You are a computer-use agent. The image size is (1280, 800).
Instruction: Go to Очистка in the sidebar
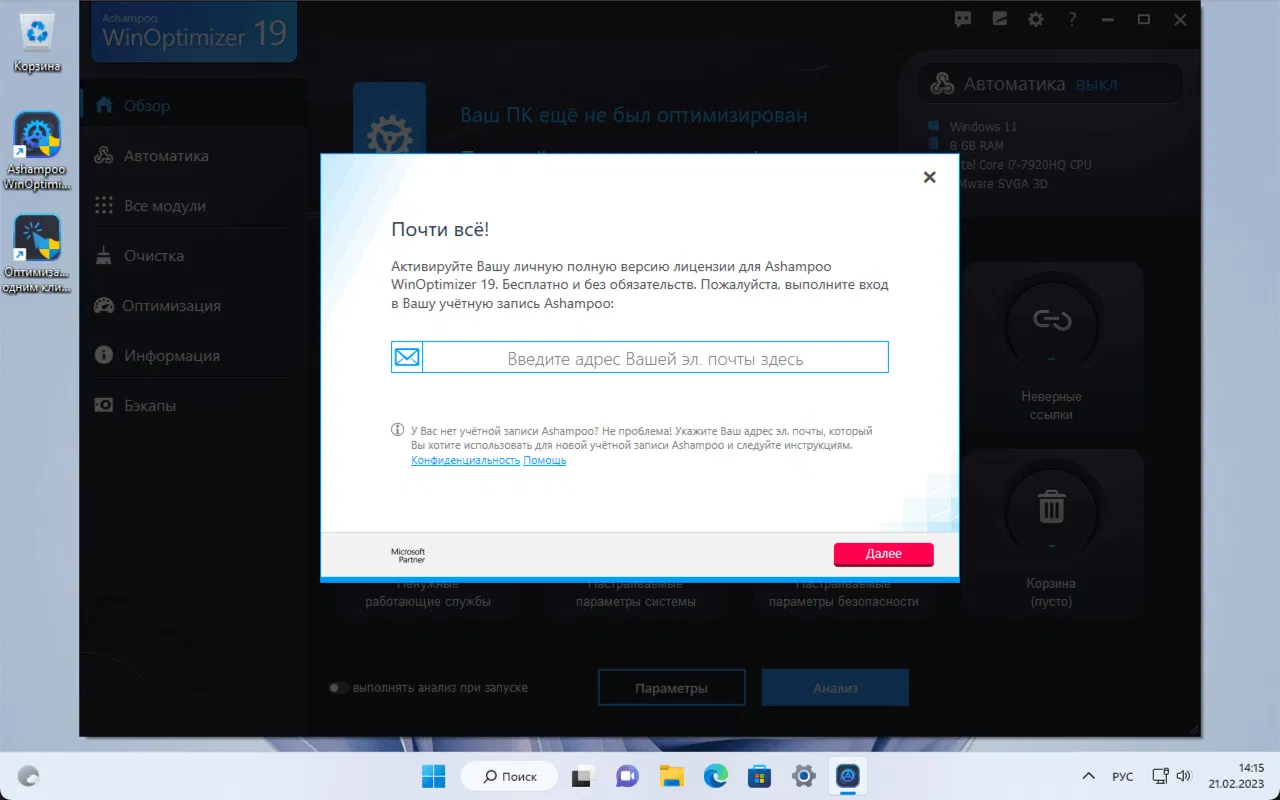click(194, 255)
